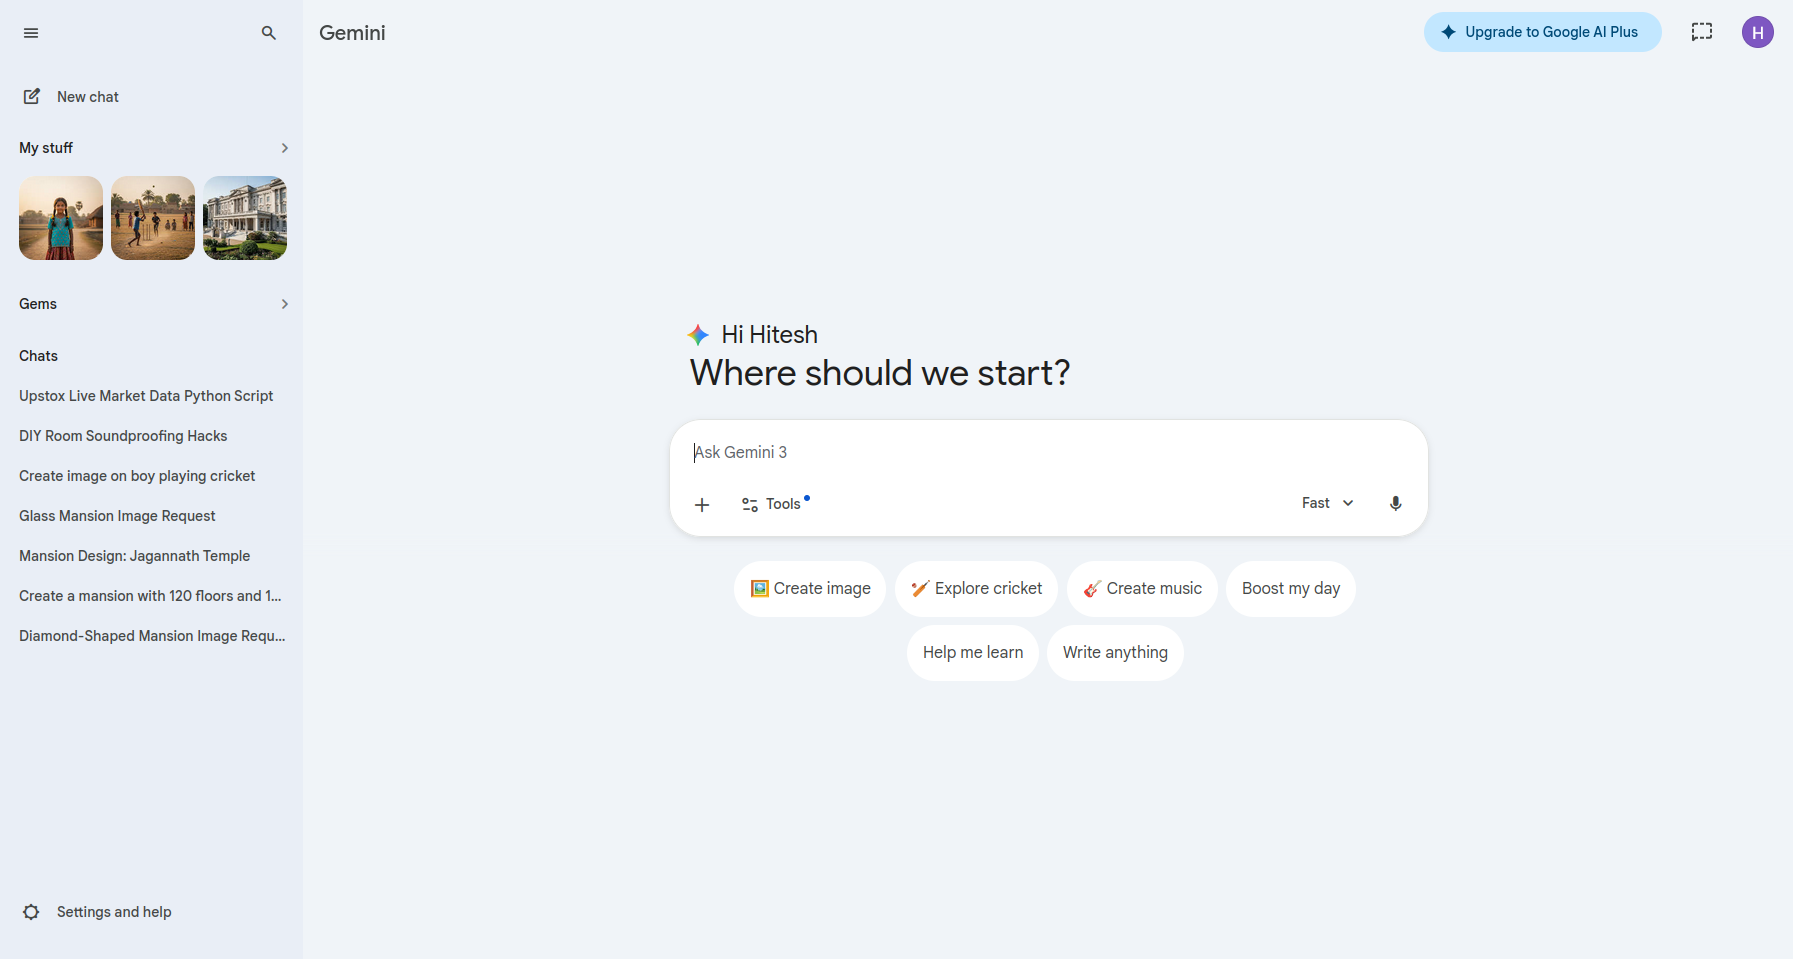Click the Ask Gemini 3 text field
1793x959 pixels.
coord(1040,453)
